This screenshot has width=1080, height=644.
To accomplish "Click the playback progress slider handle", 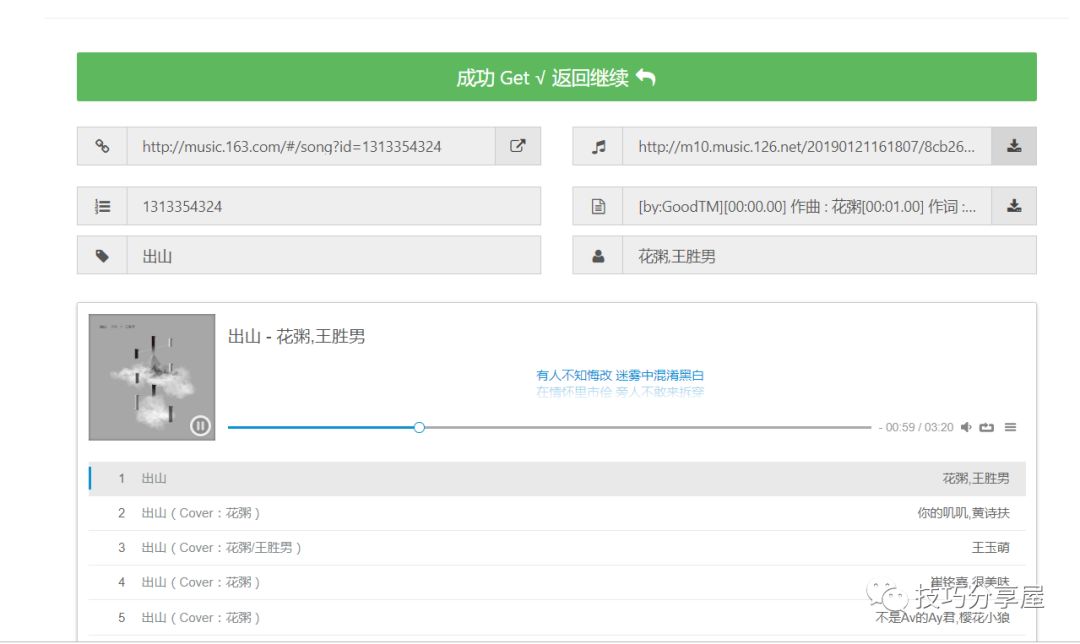I will [x=419, y=428].
